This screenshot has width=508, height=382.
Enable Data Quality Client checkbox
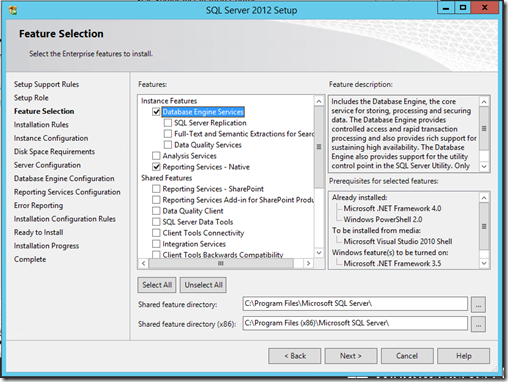156,211
